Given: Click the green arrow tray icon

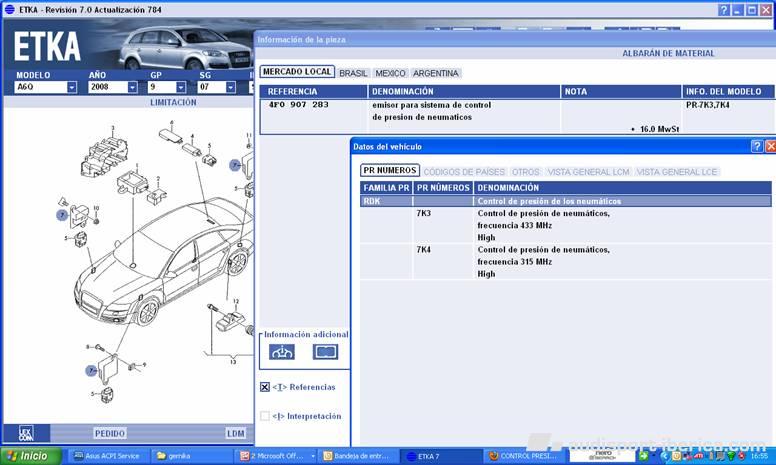Looking at the screenshot, I should pyautogui.click(x=643, y=456).
